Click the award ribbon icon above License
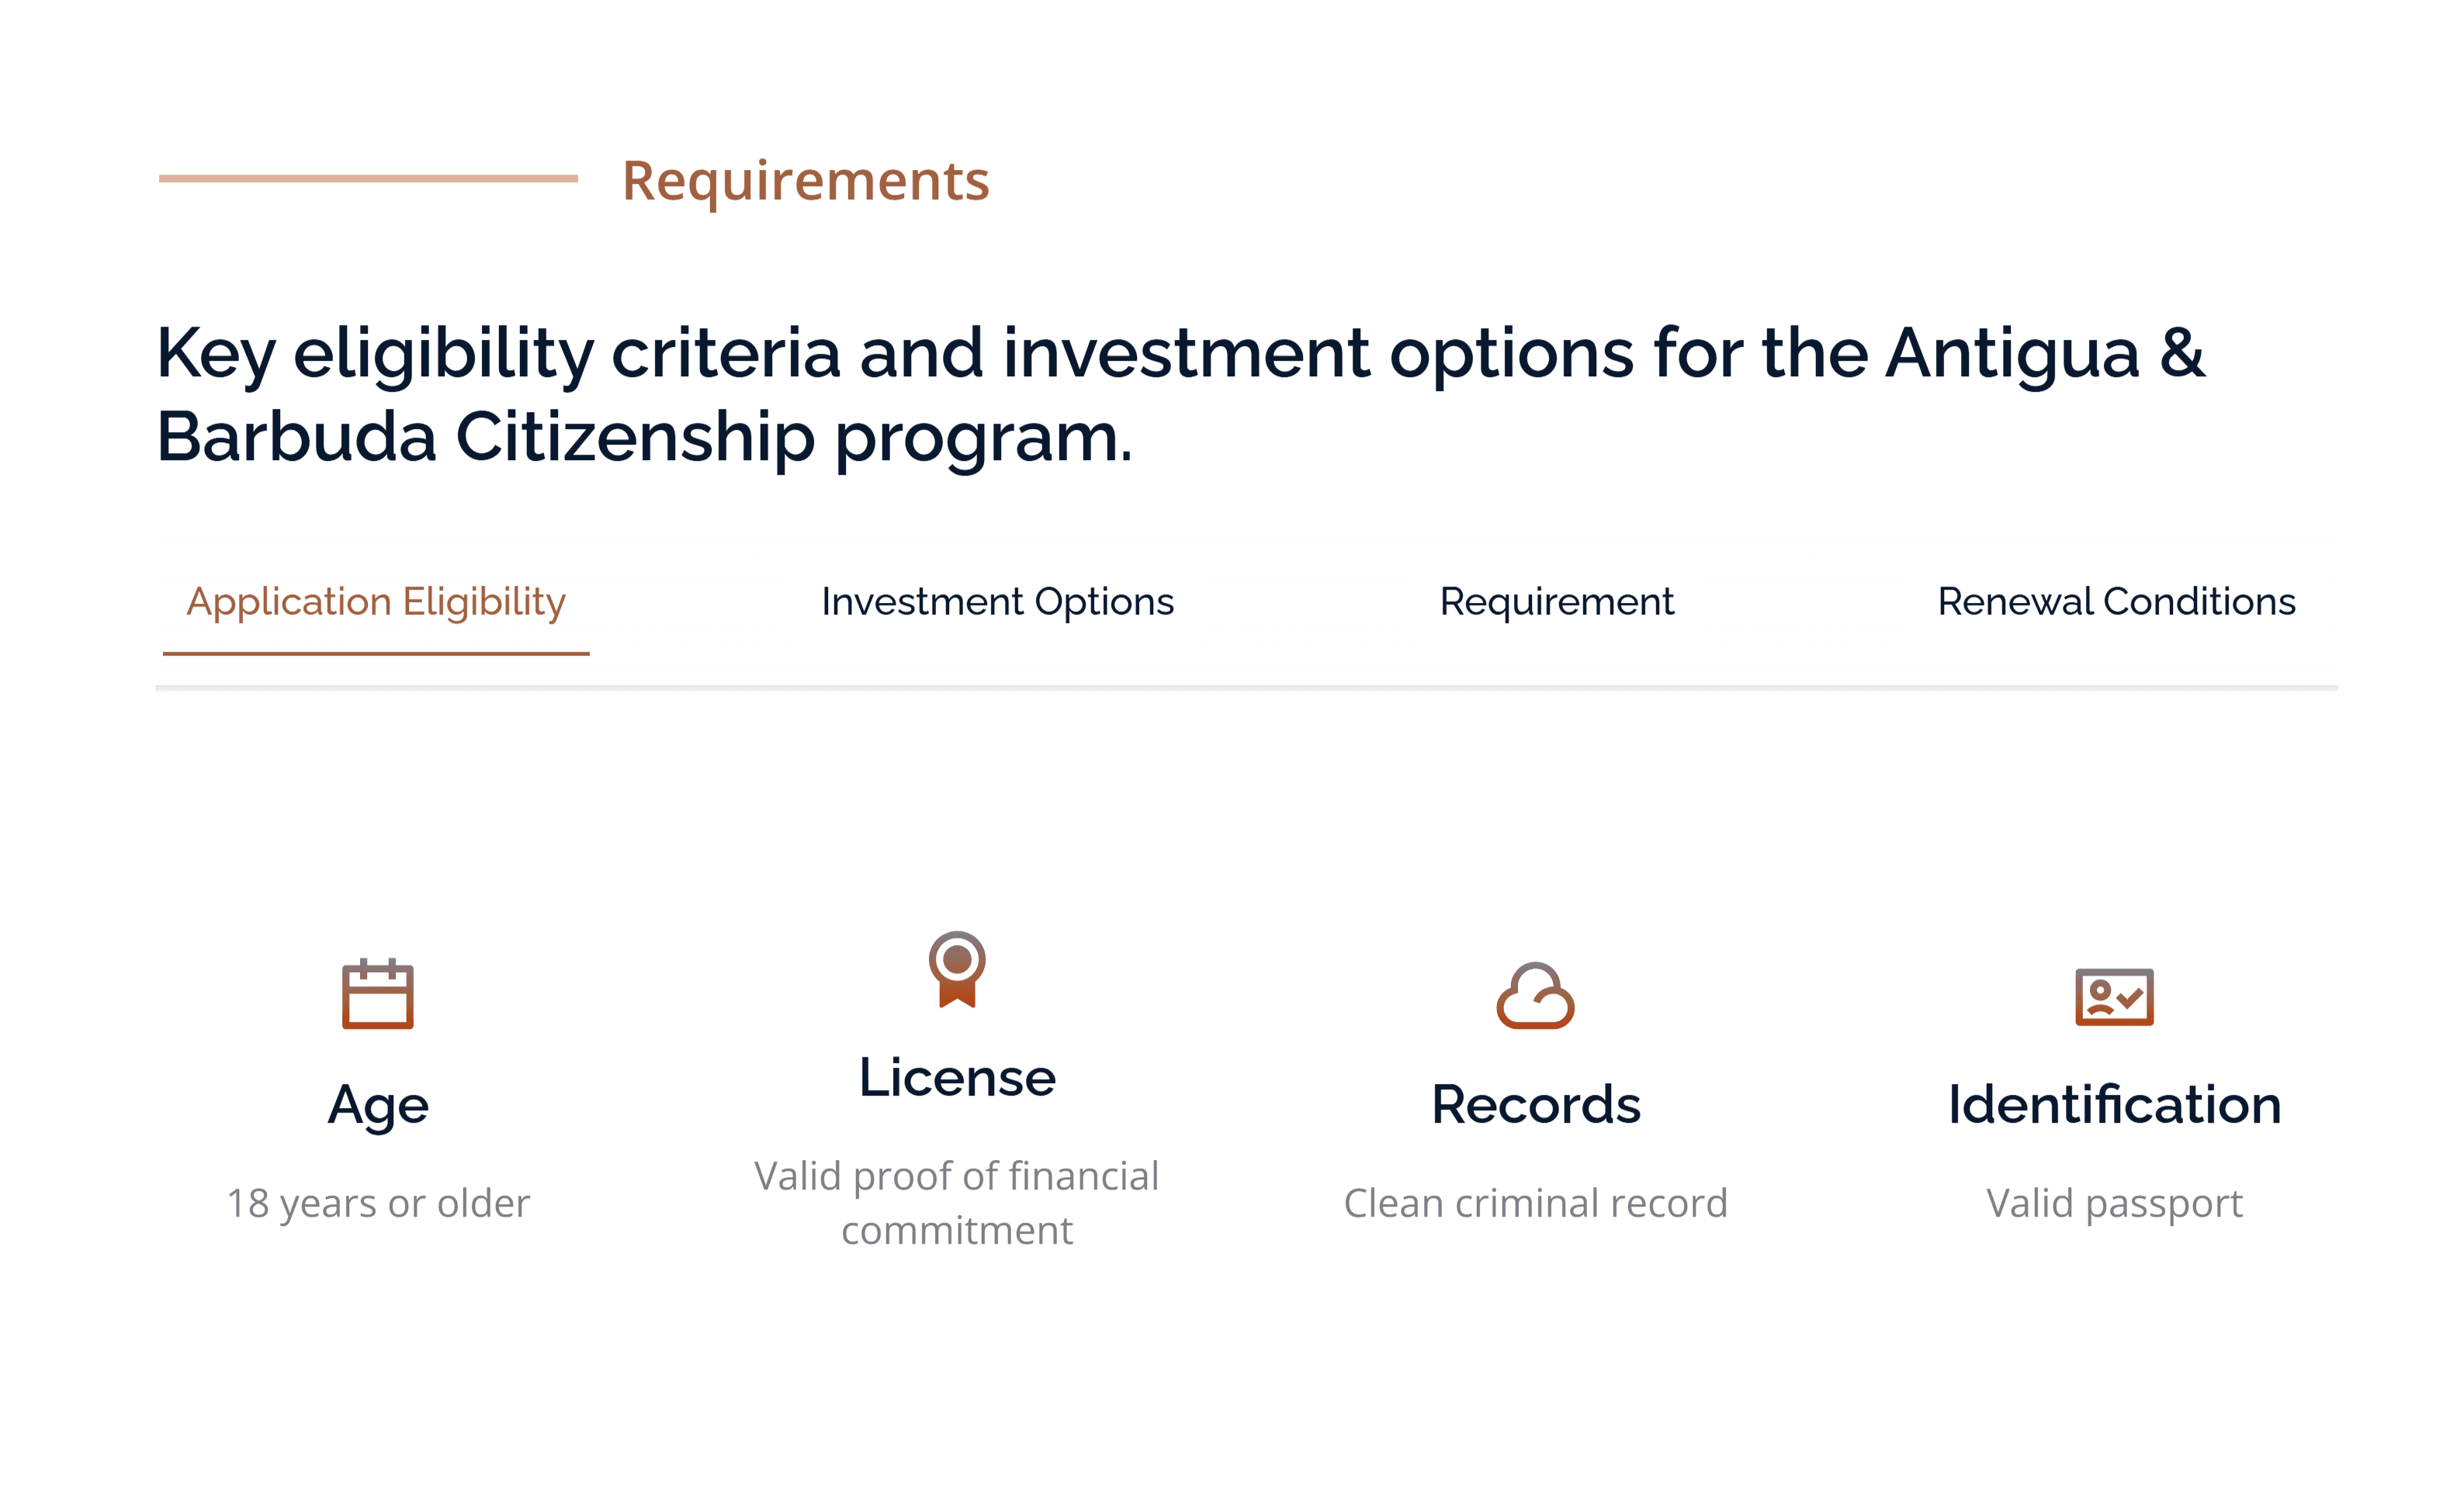Screen dimensions: 2464x1503 [957, 969]
